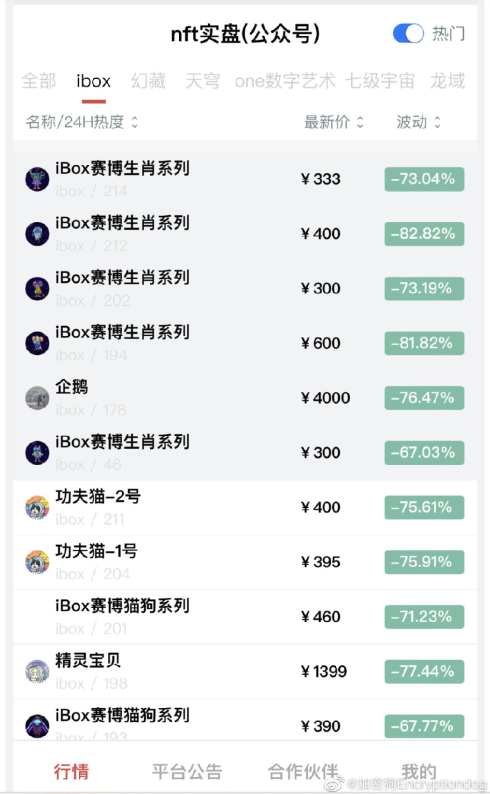Click the 功夫猫-1号 cat avatar
The image size is (490, 794).
click(x=37, y=562)
